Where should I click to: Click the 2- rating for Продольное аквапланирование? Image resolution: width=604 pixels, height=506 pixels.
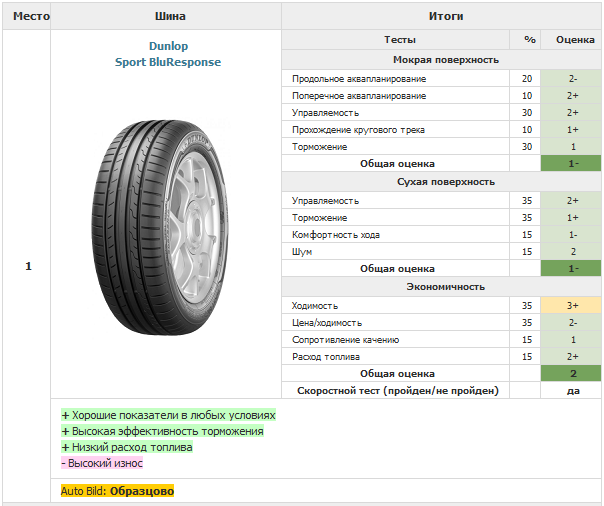[571, 79]
